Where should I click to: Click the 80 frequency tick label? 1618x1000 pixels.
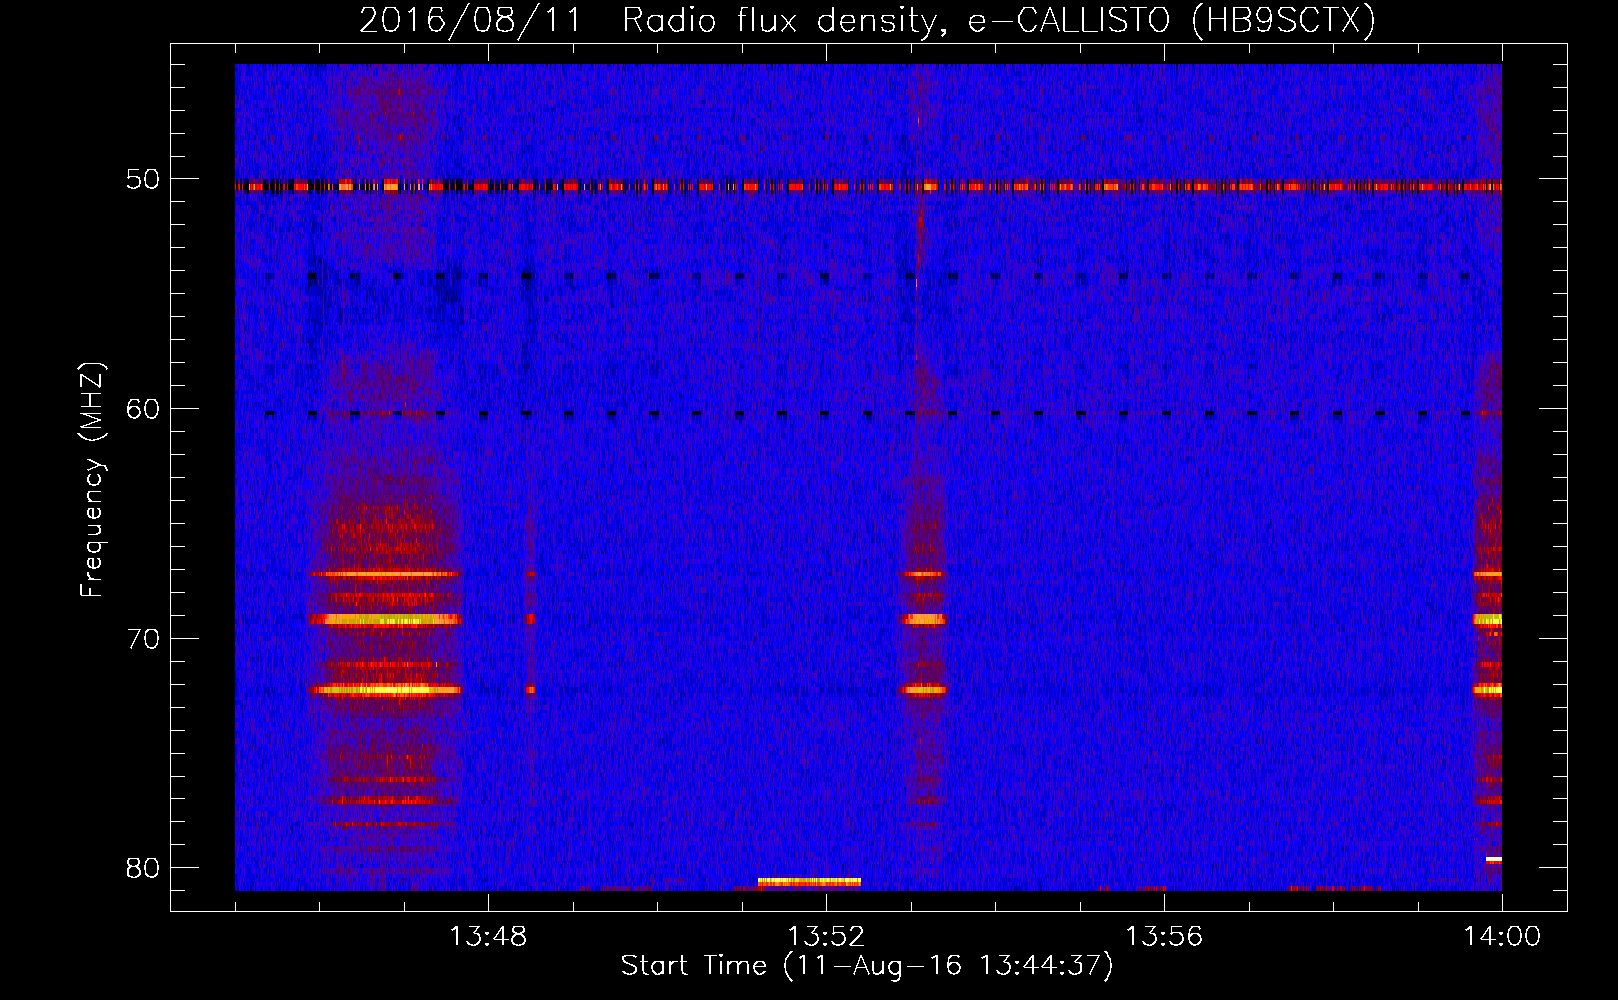[x=143, y=868]
